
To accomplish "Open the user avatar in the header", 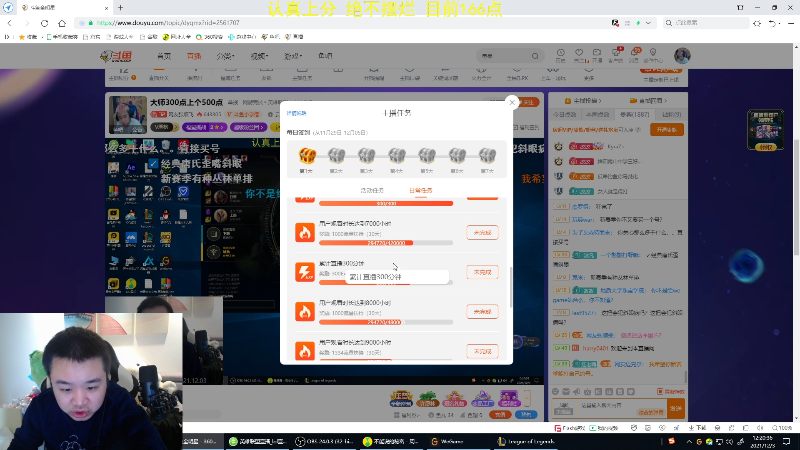I will [682, 56].
